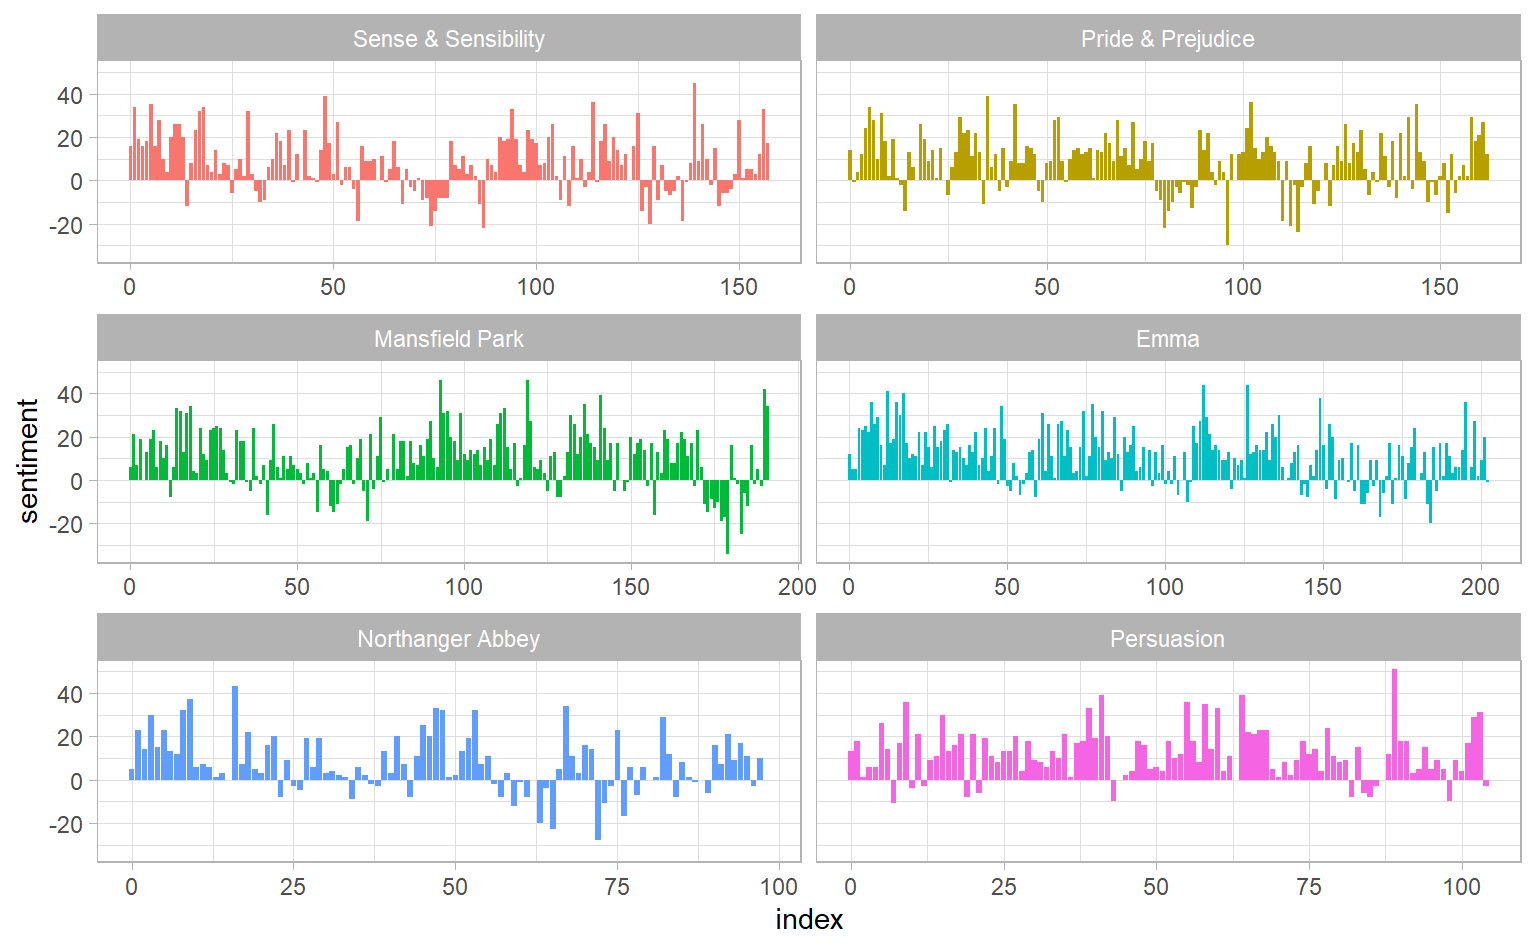The image size is (1536, 949).
Task: Click the 25 tick label under Northanger Abbey
Action: [292, 887]
